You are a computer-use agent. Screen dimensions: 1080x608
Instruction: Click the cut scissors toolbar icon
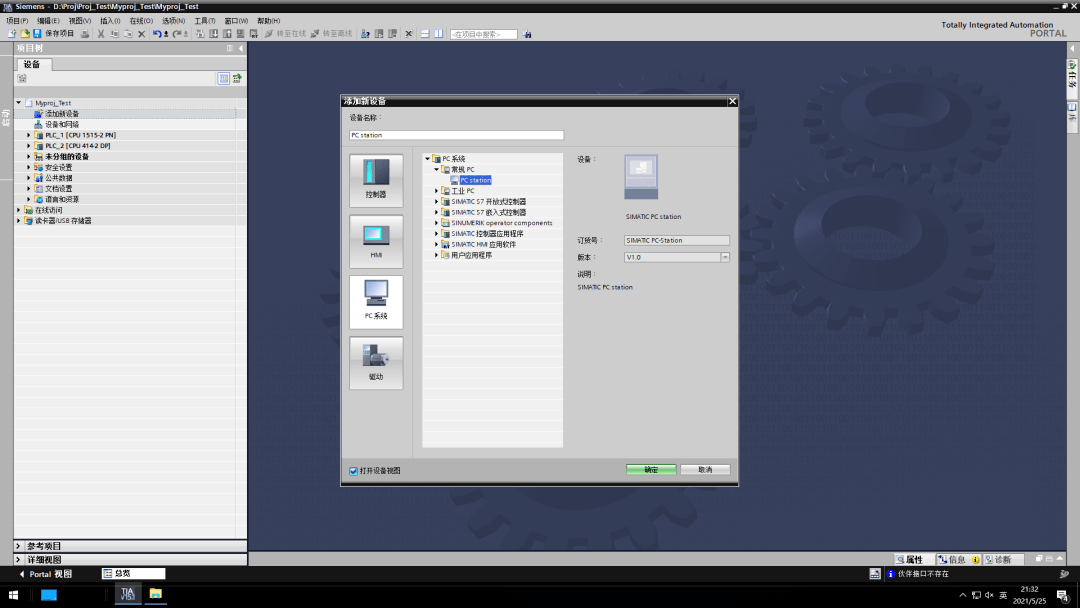click(101, 34)
